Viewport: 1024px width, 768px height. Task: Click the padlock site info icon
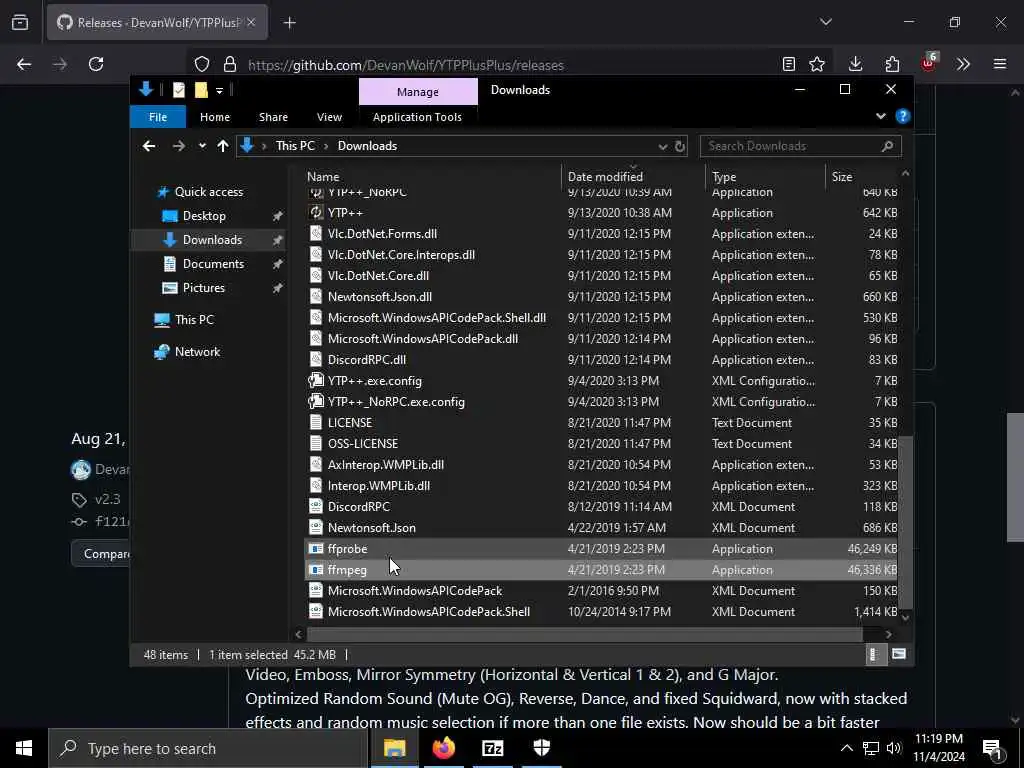[229, 64]
